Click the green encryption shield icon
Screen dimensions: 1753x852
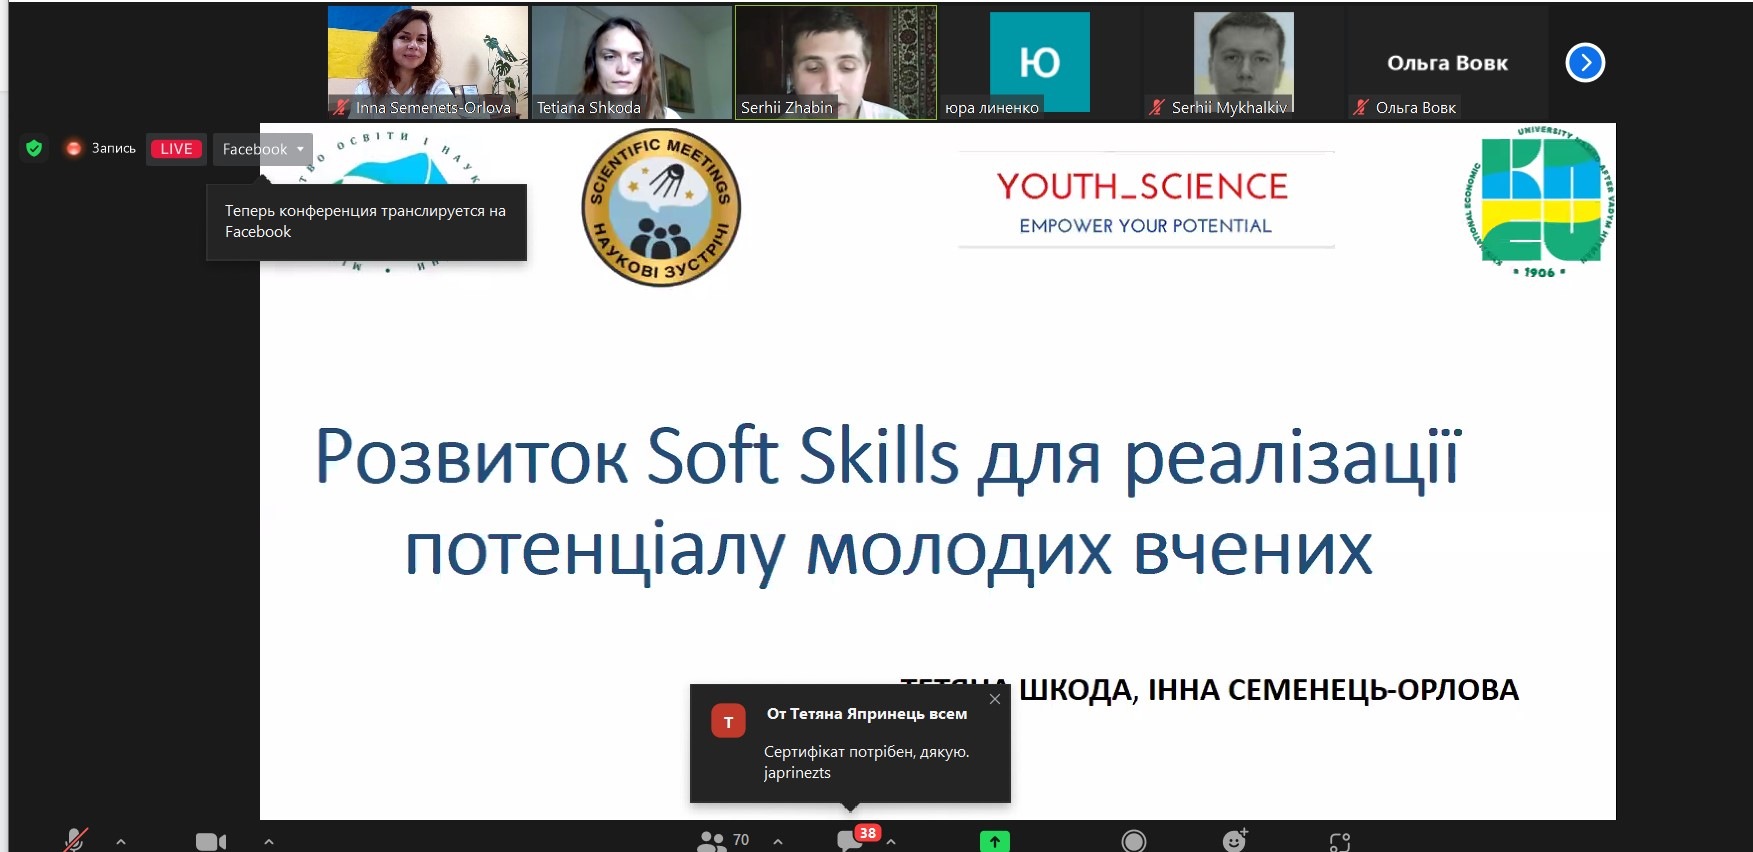click(x=34, y=148)
